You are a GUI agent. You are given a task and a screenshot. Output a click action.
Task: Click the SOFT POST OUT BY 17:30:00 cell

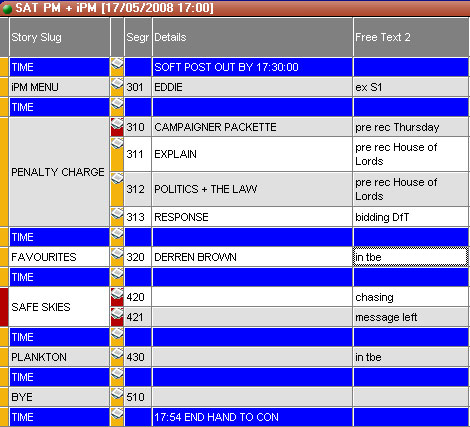click(x=252, y=67)
